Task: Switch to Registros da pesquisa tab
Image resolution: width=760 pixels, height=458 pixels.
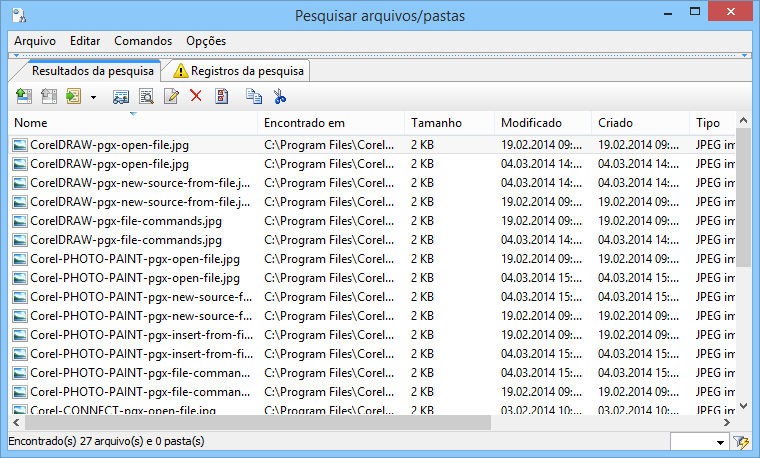Action: coord(239,71)
